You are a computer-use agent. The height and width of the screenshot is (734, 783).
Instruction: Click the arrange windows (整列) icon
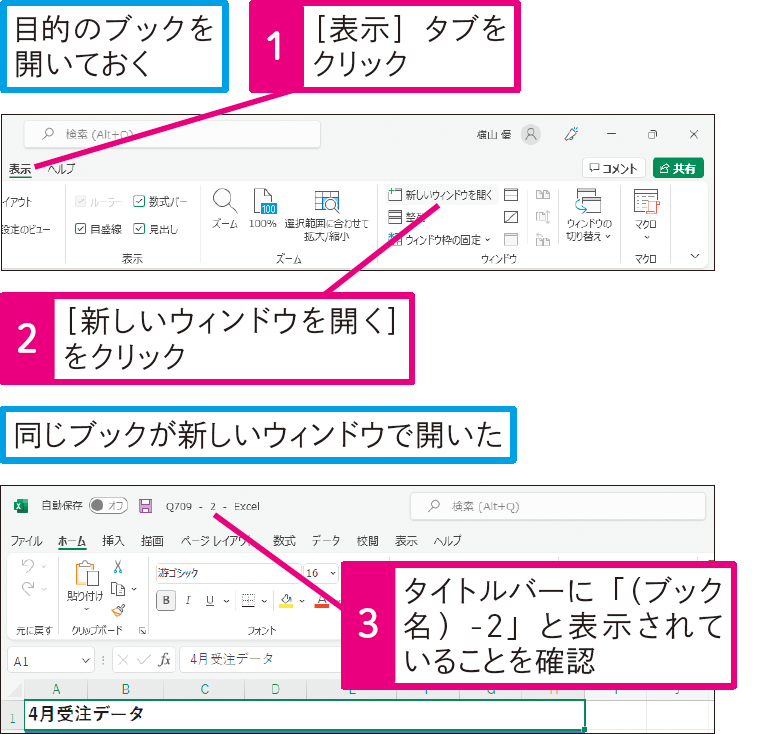[395, 217]
